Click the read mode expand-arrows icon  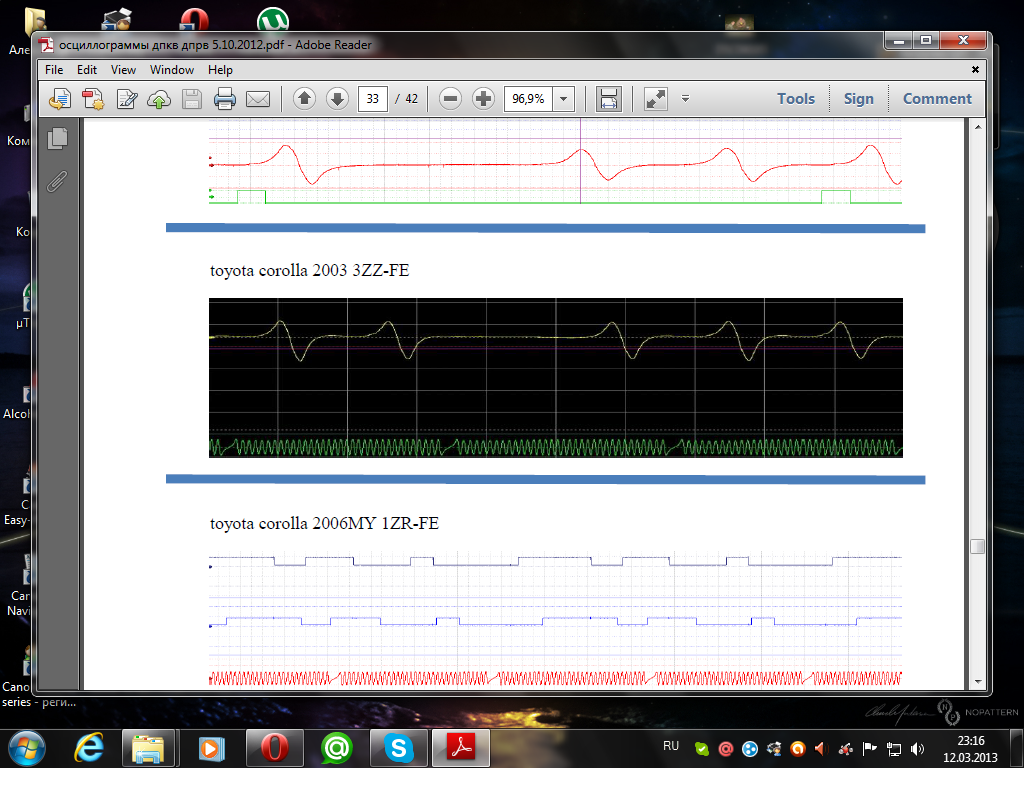656,99
